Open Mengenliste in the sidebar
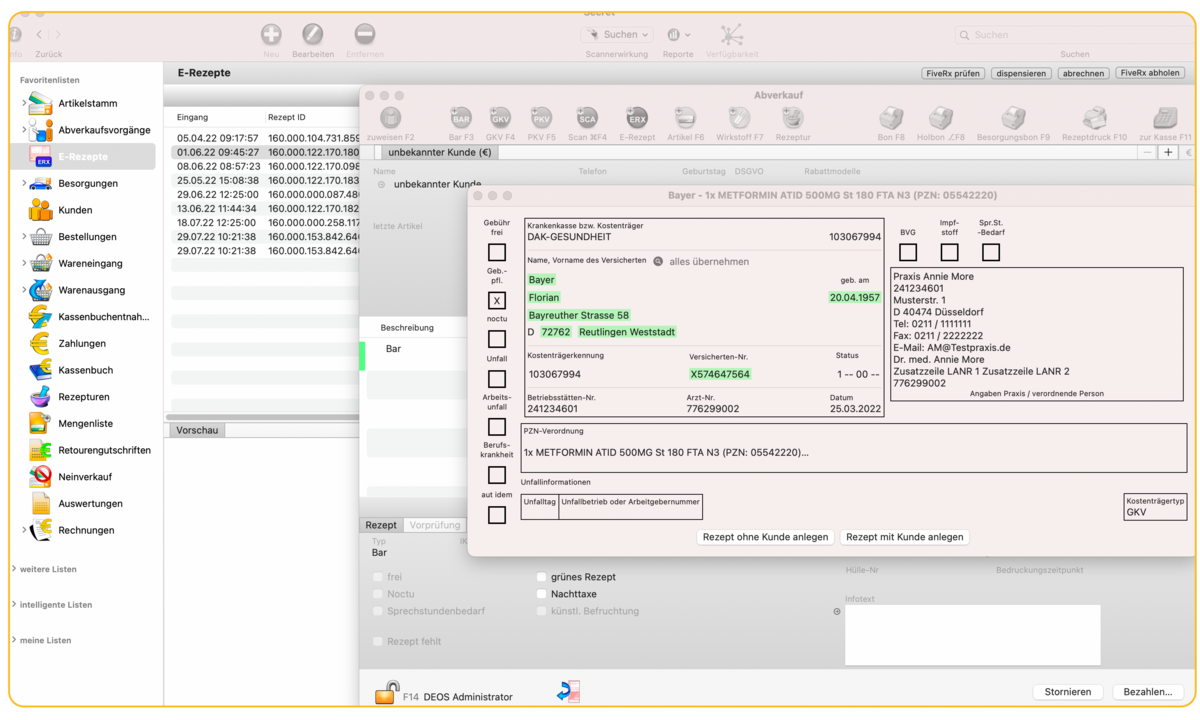The image size is (1200, 720). point(86,424)
